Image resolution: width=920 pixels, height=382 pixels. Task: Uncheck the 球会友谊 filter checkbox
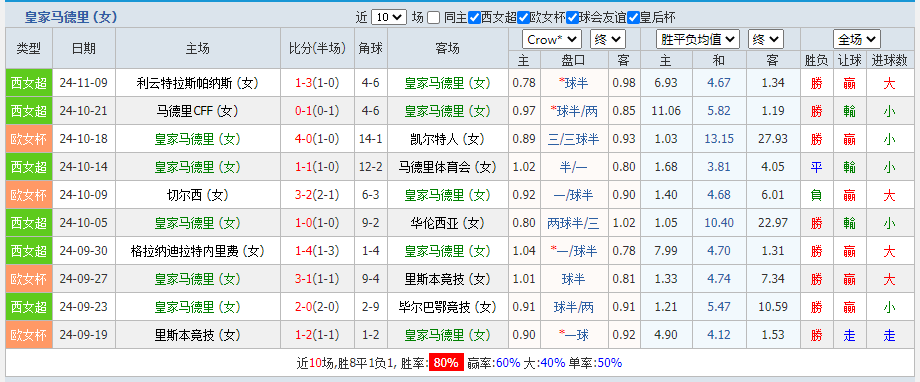(x=572, y=18)
